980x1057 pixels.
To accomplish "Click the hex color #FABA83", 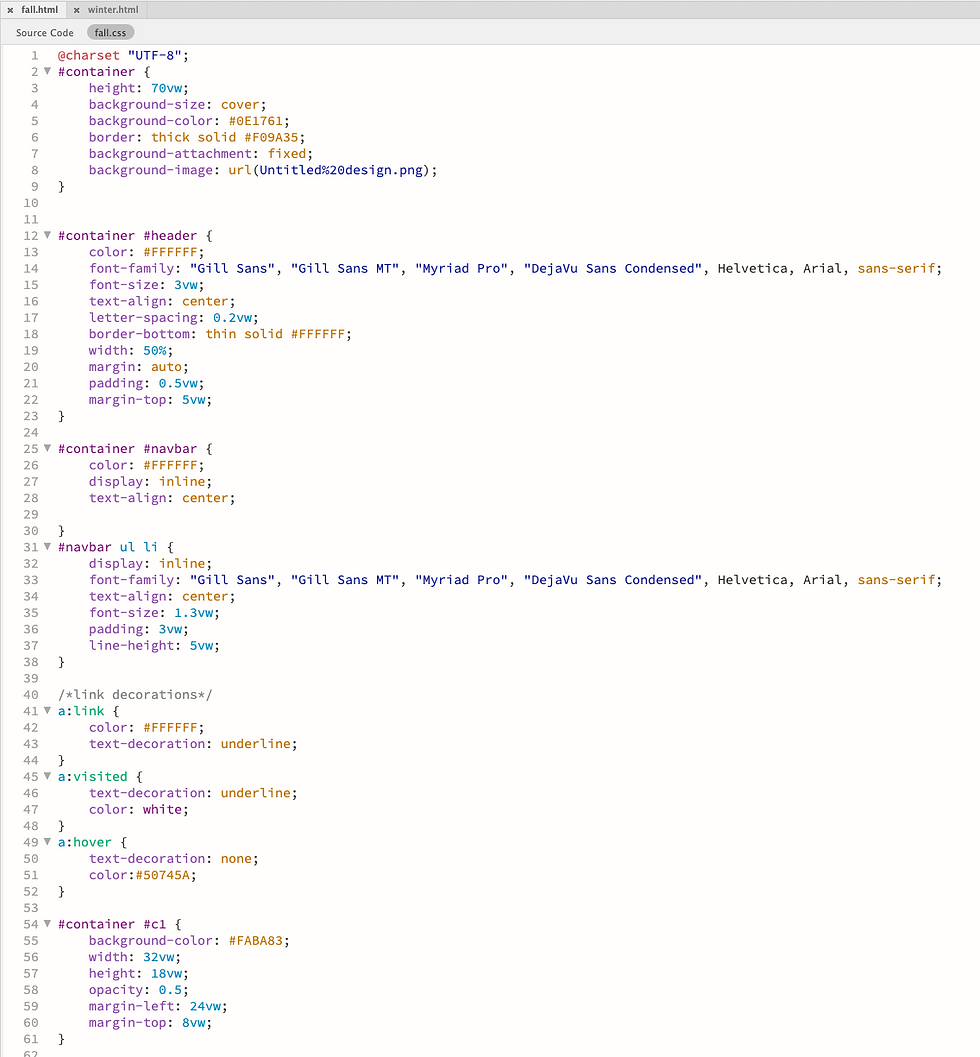I will 257,940.
